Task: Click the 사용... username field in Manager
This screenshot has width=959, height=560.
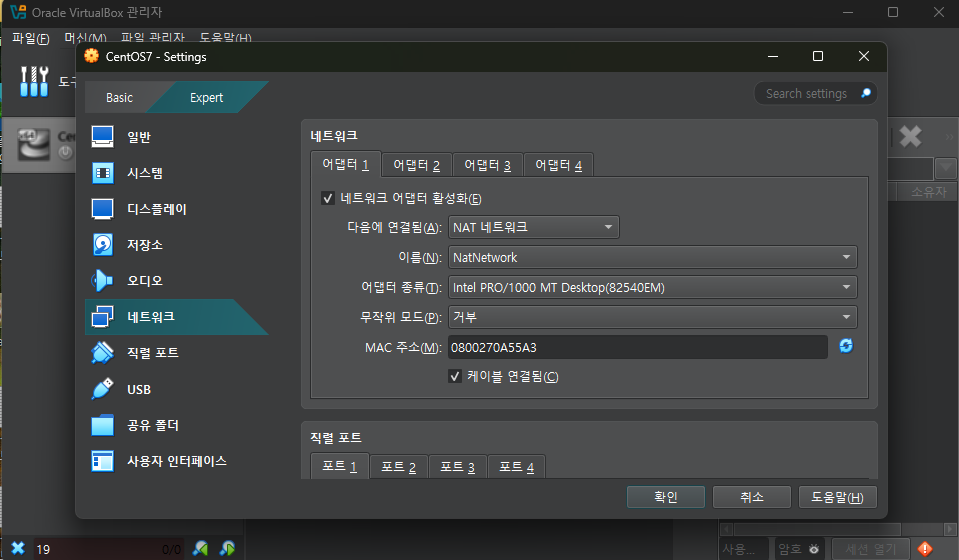Action: pos(744,549)
